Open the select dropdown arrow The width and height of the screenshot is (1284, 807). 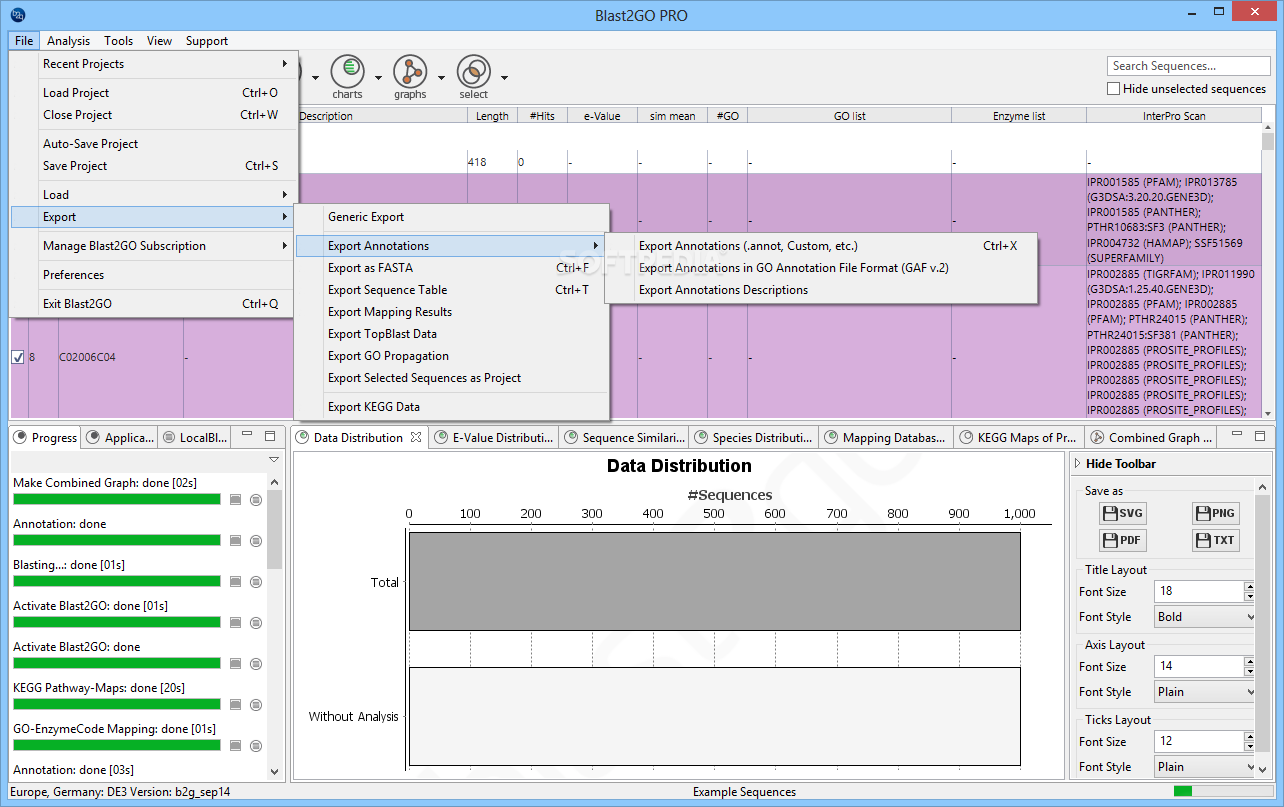point(504,77)
